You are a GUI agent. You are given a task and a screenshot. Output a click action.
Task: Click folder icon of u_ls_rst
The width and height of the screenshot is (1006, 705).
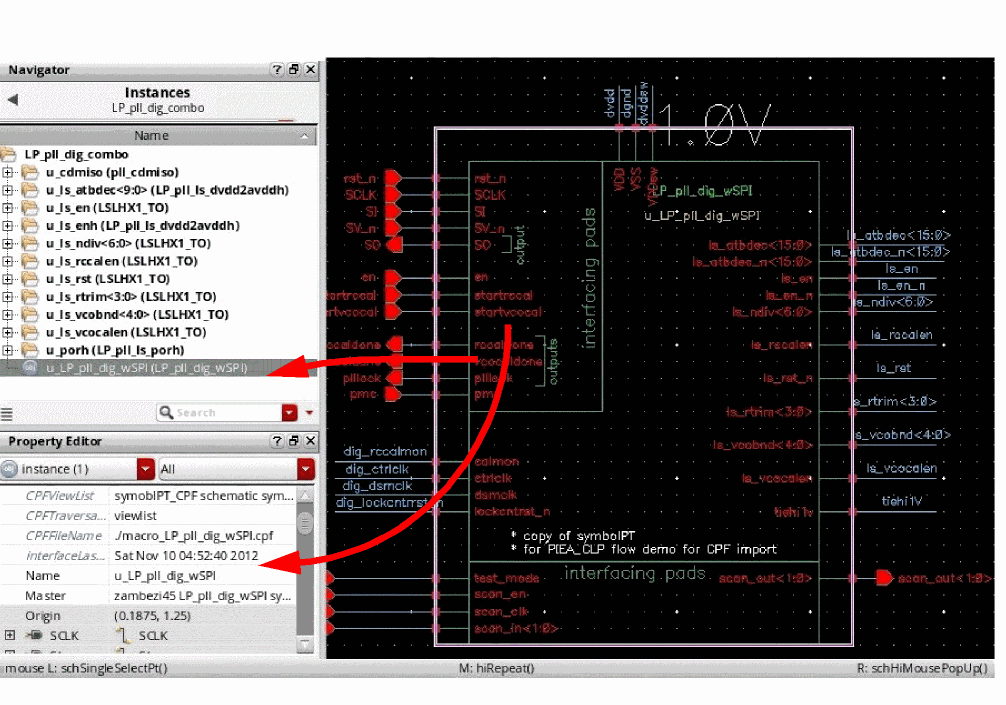tap(30, 279)
